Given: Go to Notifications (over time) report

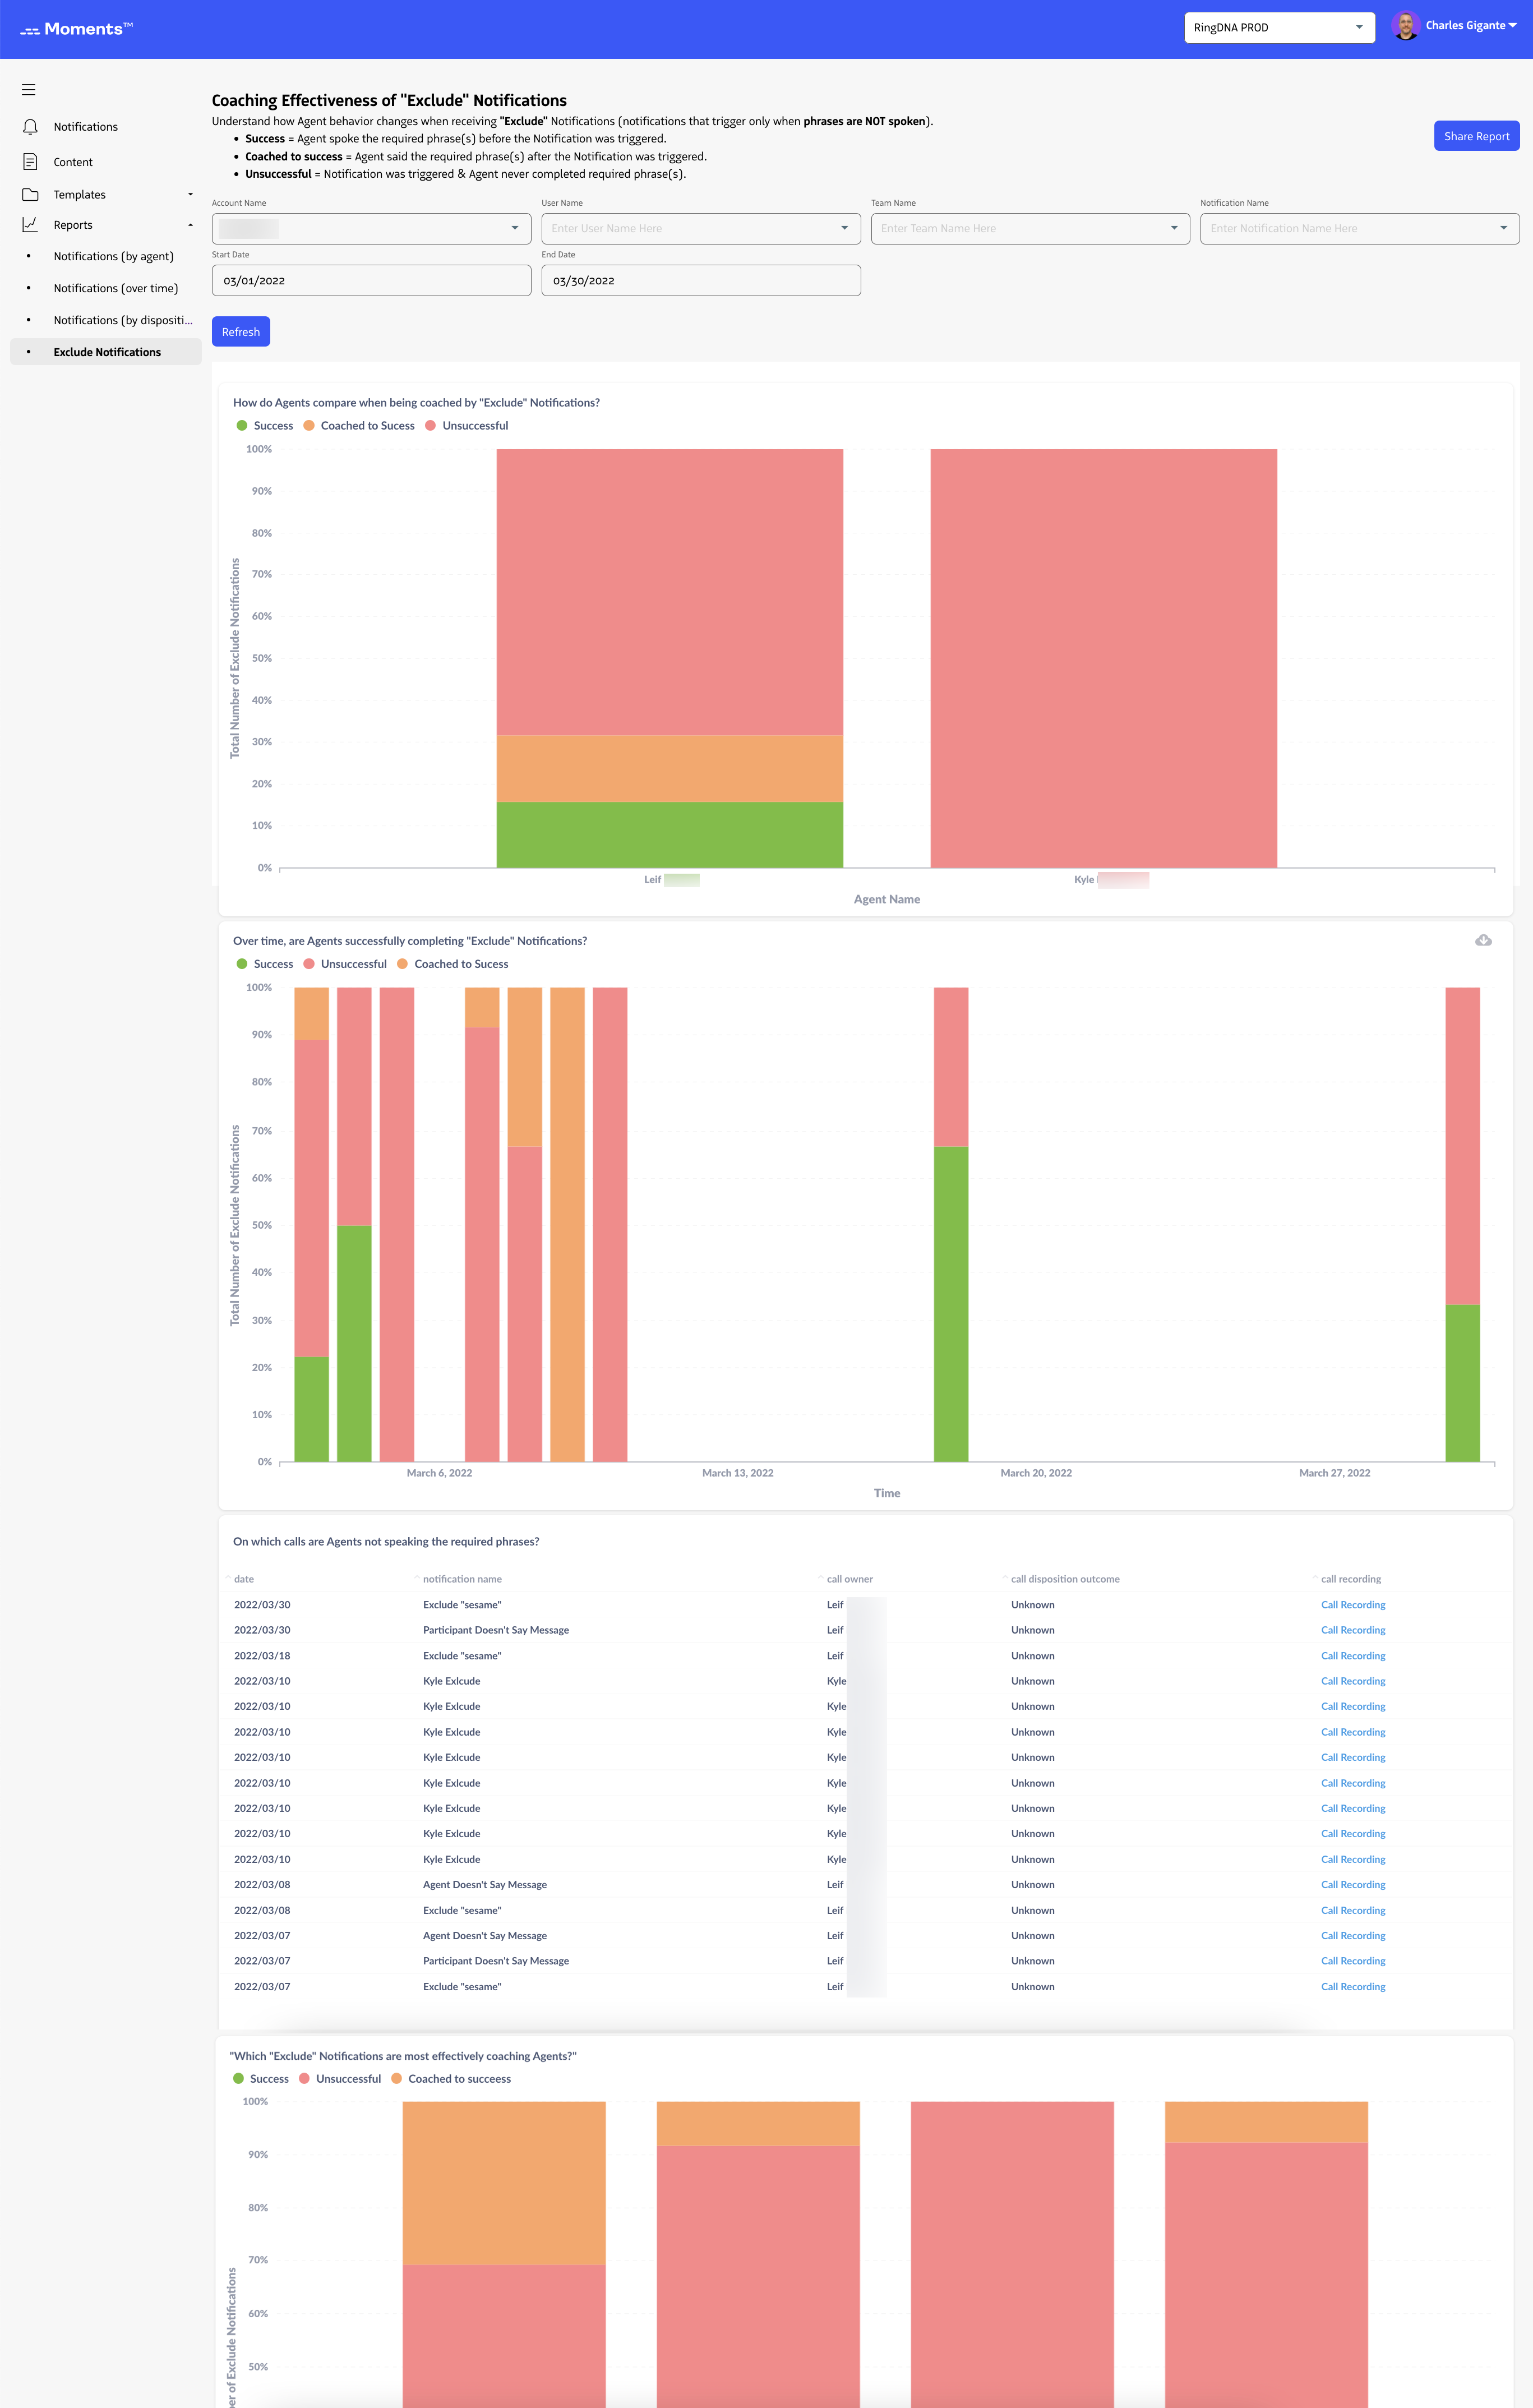Looking at the screenshot, I should pos(116,289).
